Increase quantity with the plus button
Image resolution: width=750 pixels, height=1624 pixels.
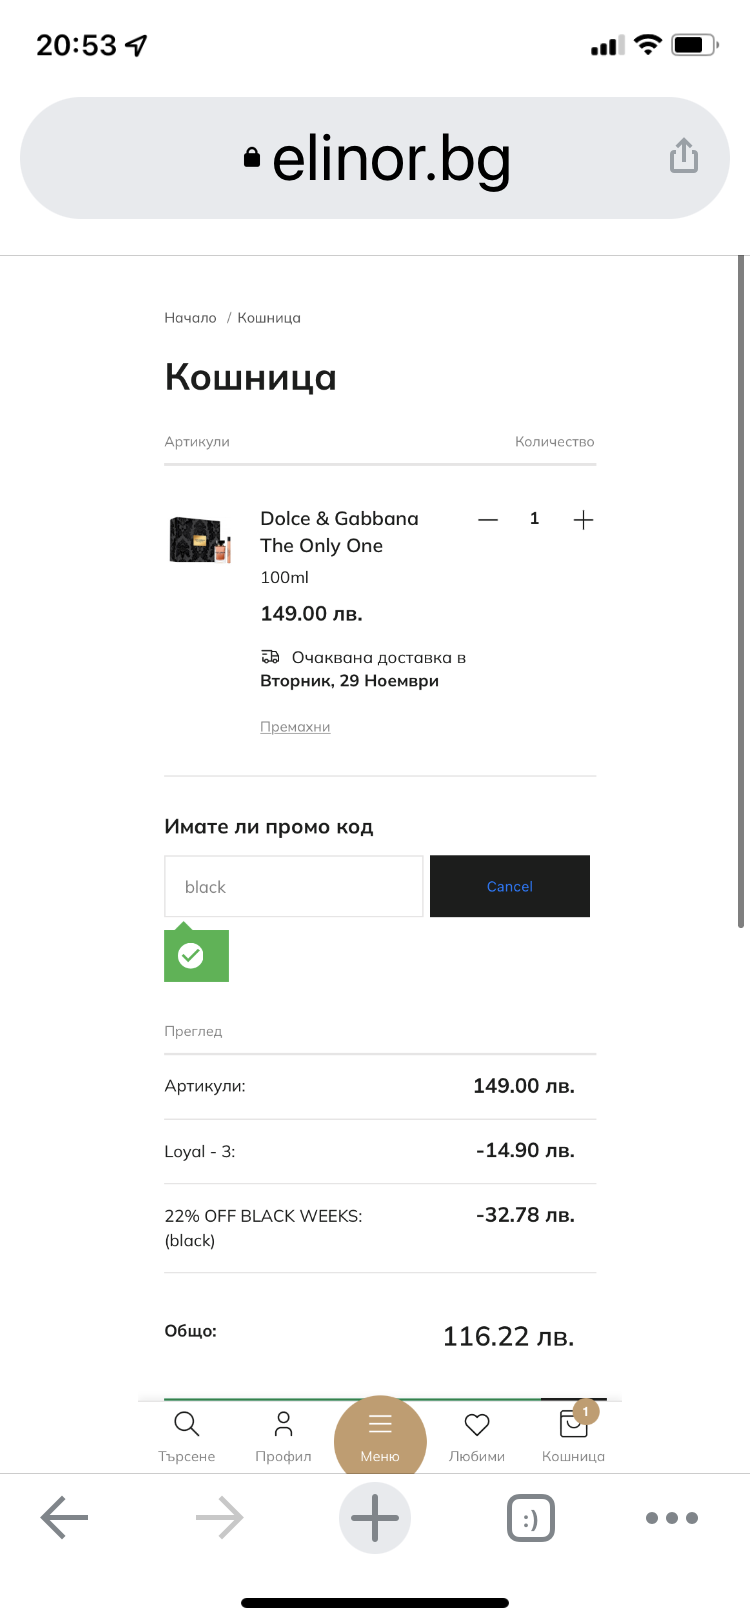point(583,519)
